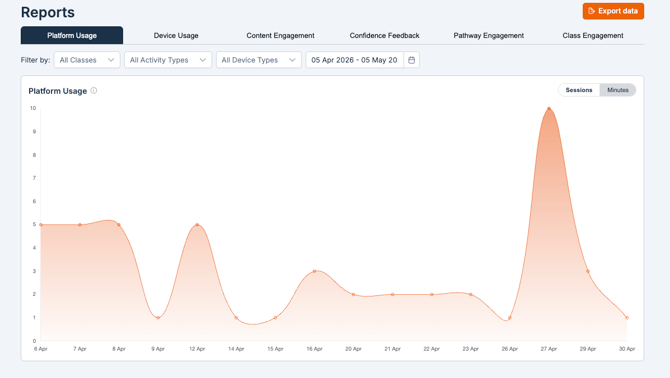Click the 27 Apr axis label
Viewport: 670px width, 378px height.
click(x=549, y=349)
